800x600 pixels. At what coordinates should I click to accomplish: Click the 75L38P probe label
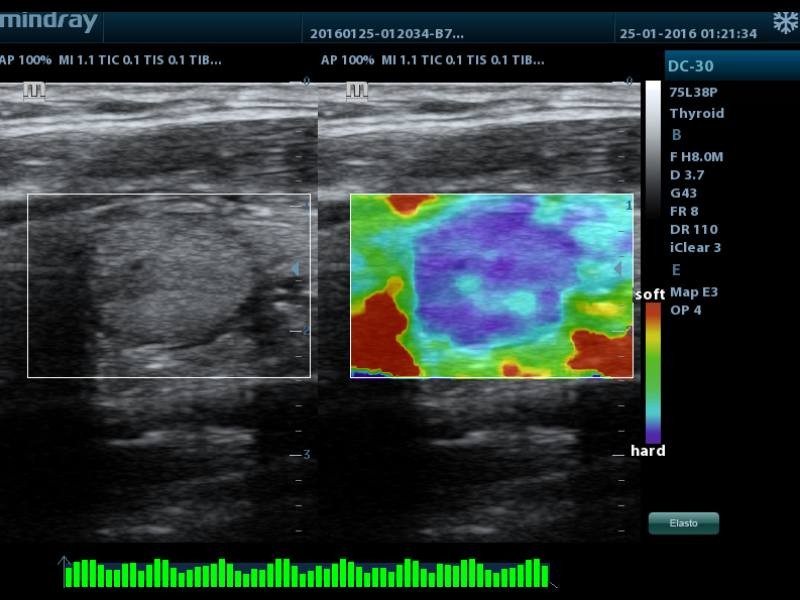click(693, 93)
